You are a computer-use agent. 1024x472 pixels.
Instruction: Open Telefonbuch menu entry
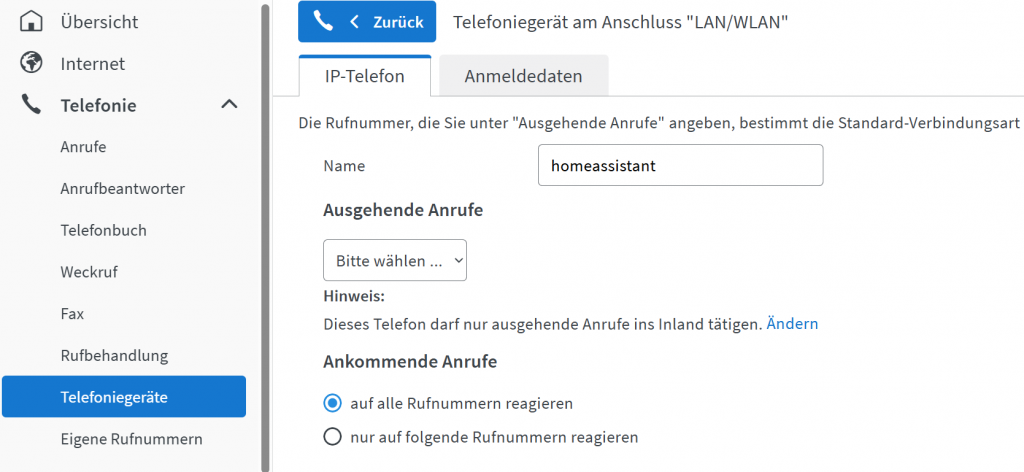point(103,230)
